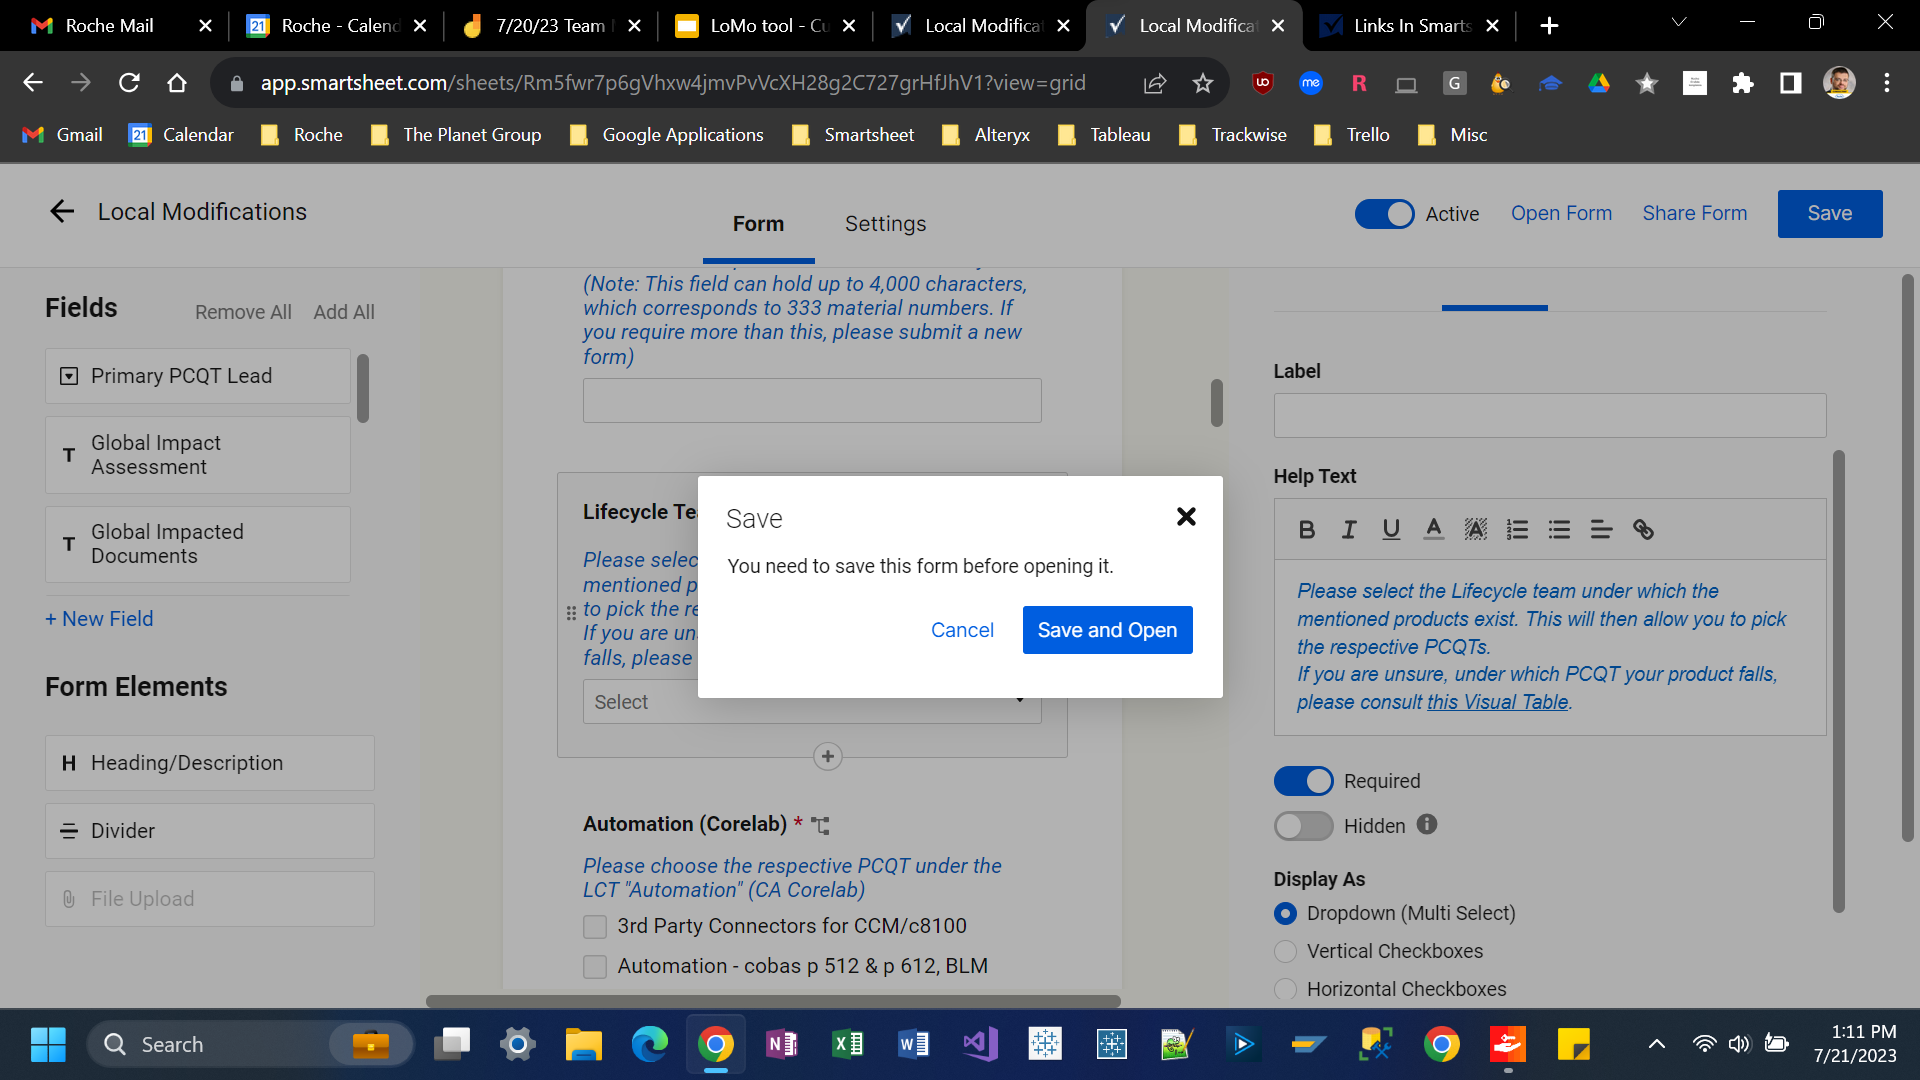Add Heading/Description form element
Viewport: 1920px width, 1080px height.
[209, 763]
